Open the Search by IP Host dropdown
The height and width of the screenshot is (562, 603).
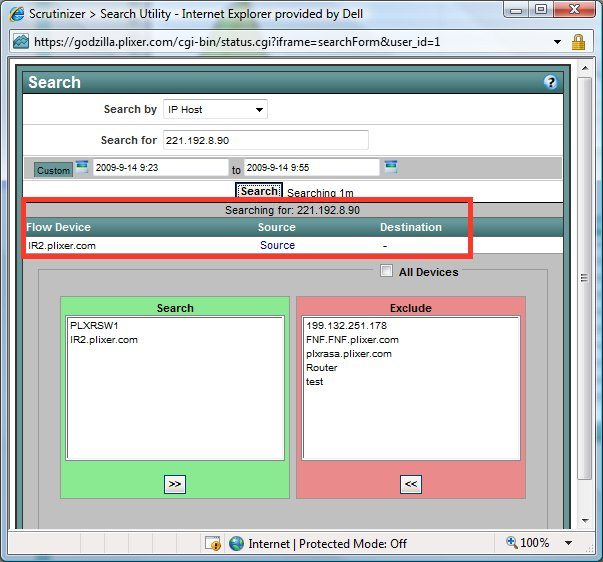coord(215,110)
